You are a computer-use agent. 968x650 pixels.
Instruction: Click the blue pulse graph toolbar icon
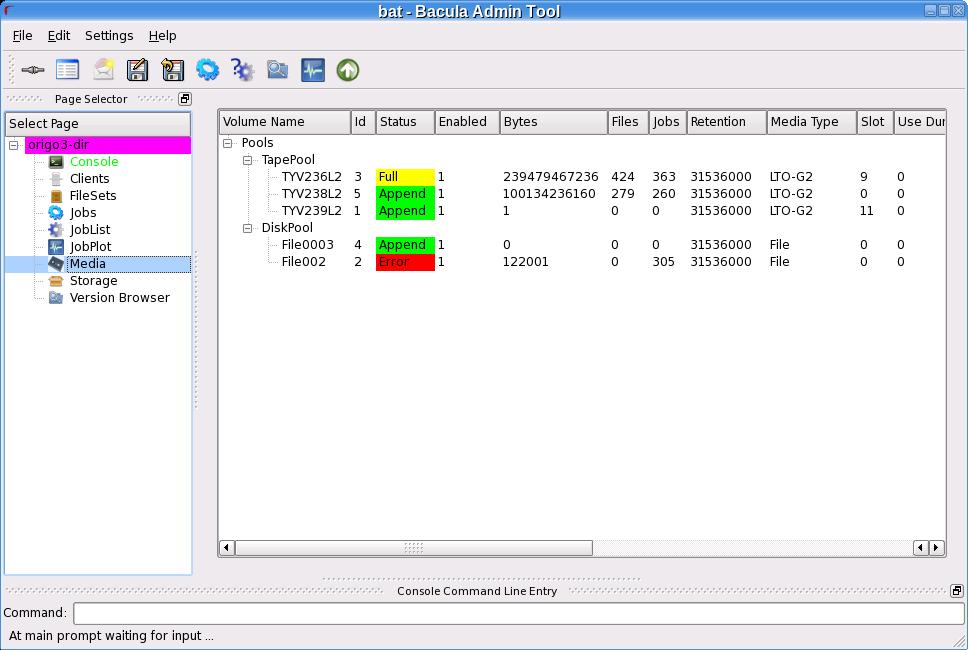tap(312, 70)
